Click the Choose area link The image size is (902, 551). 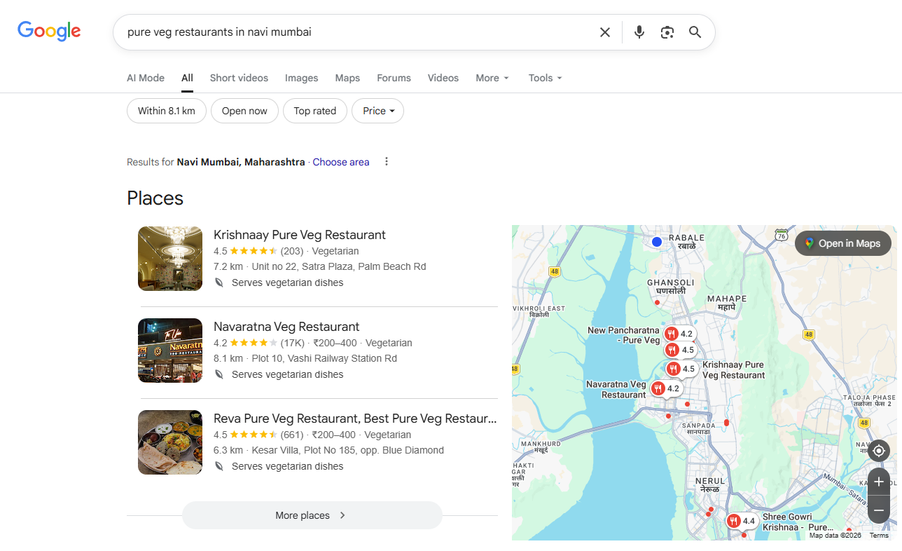pos(341,162)
